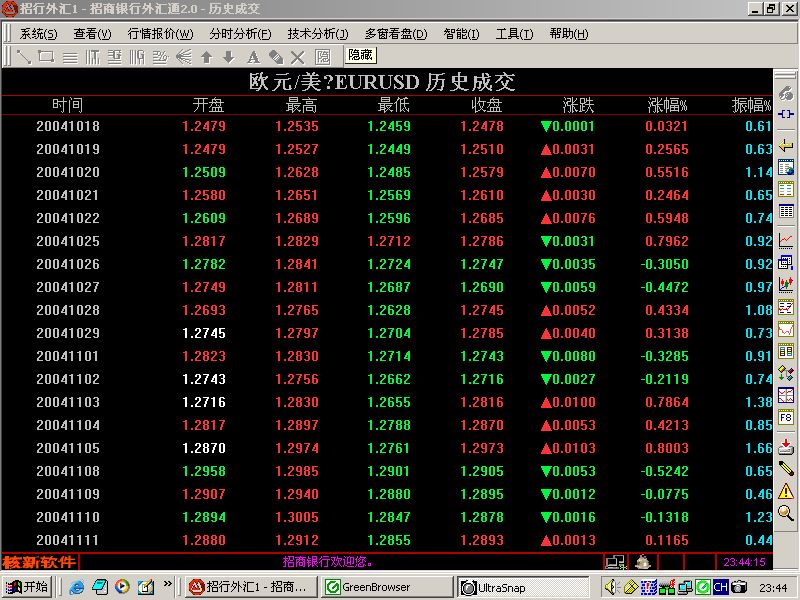Switch to the UltraSnap taskbar button
The height and width of the screenshot is (600, 800).
tap(522, 588)
